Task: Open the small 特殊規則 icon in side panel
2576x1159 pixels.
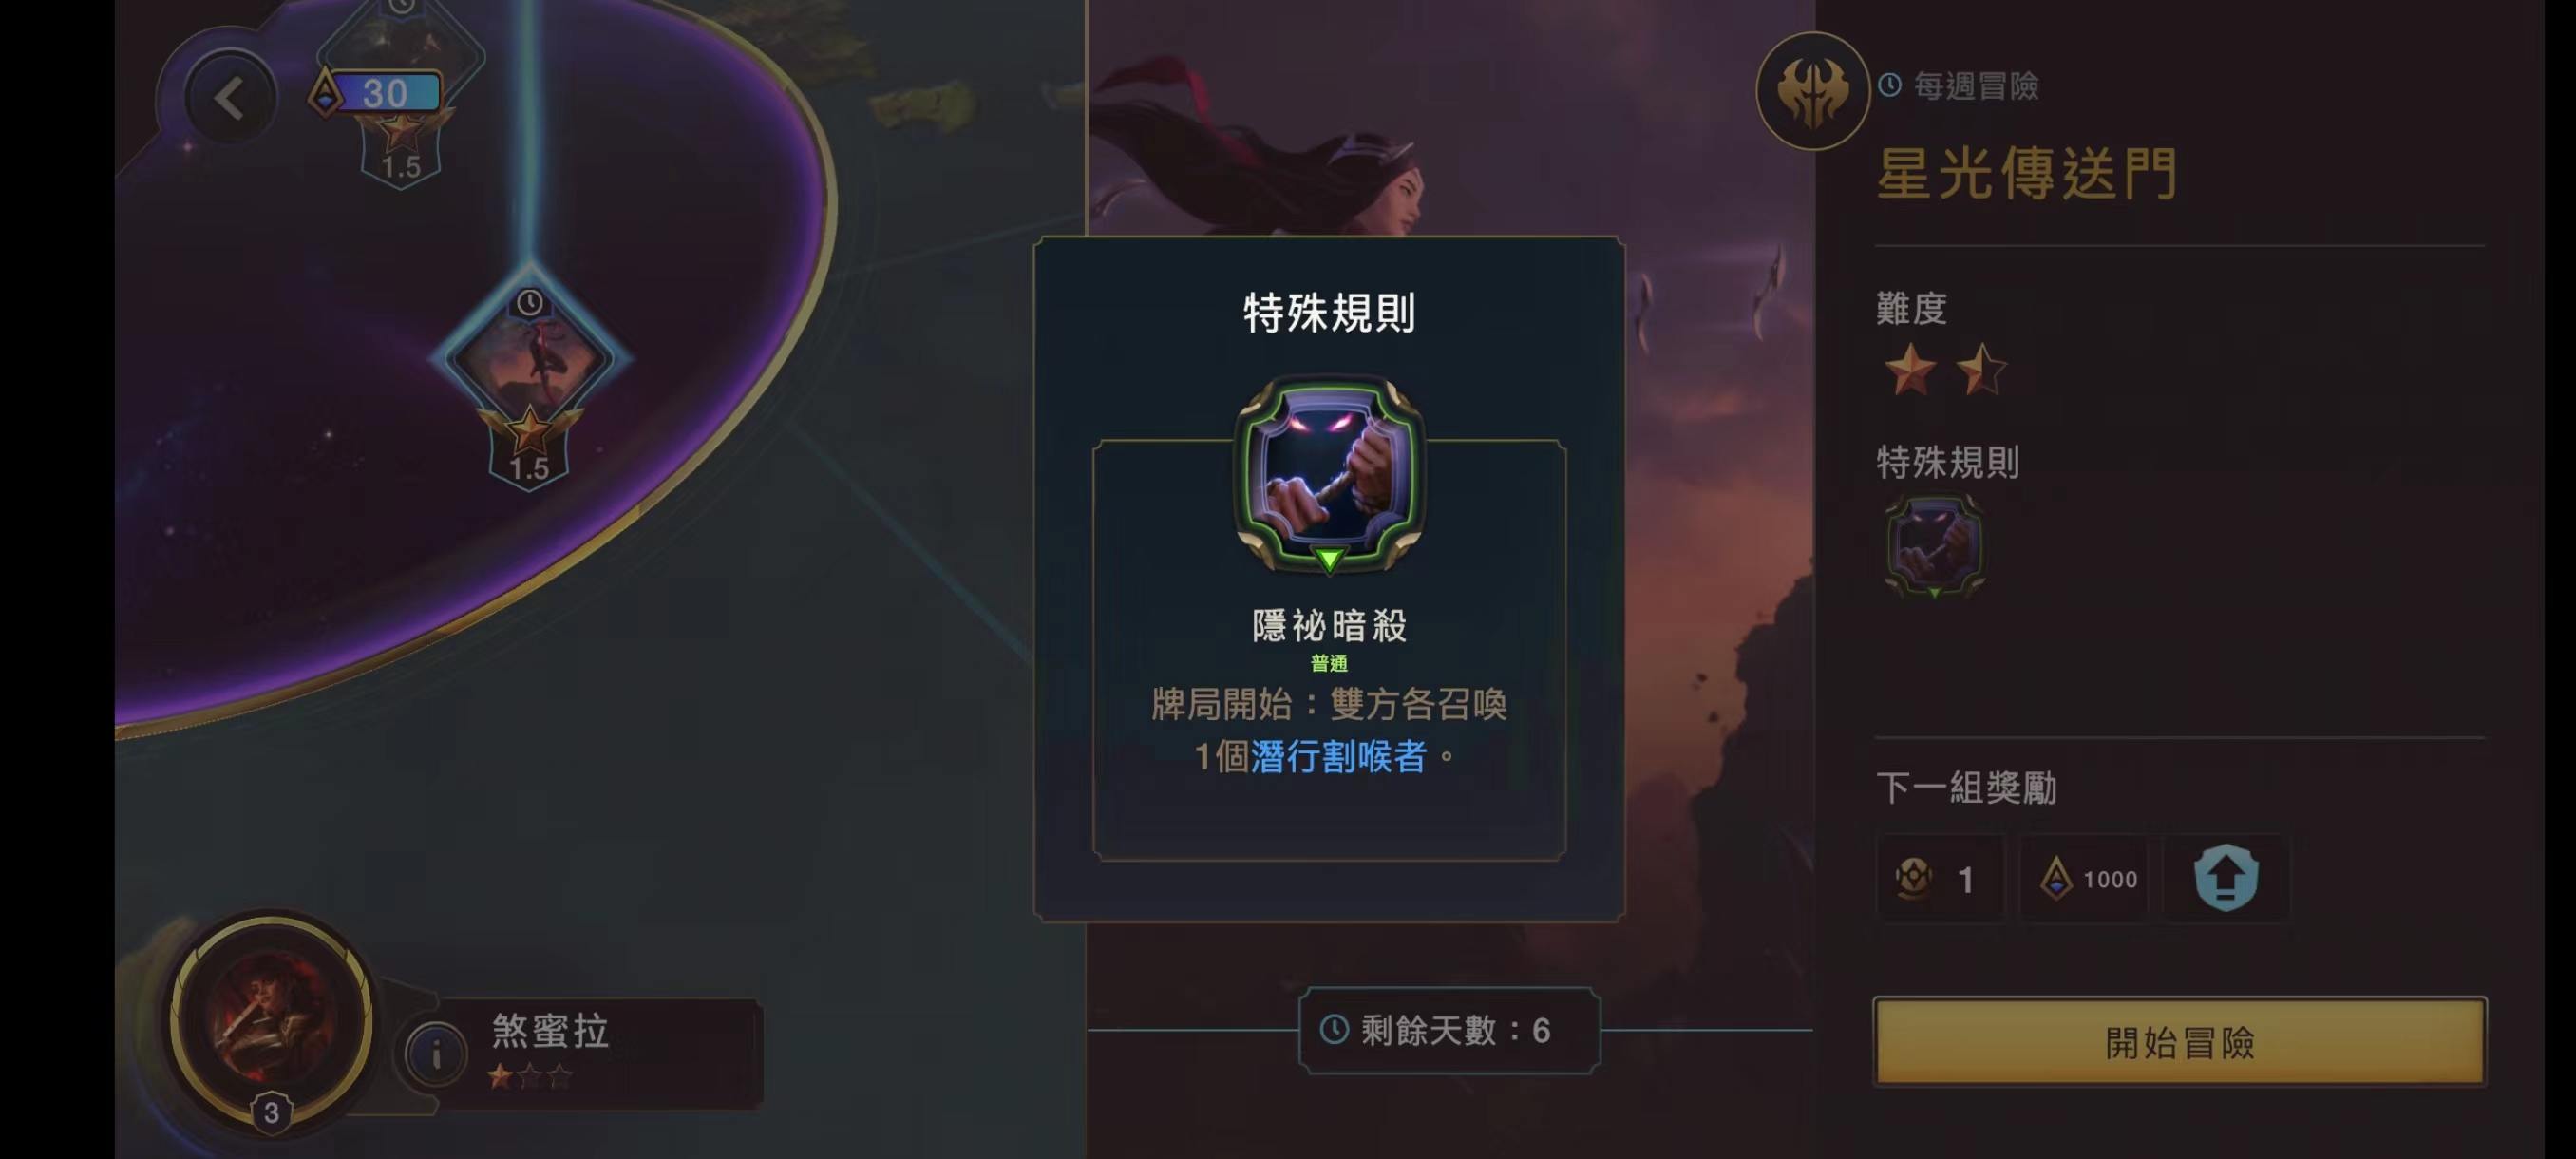Action: (1934, 546)
